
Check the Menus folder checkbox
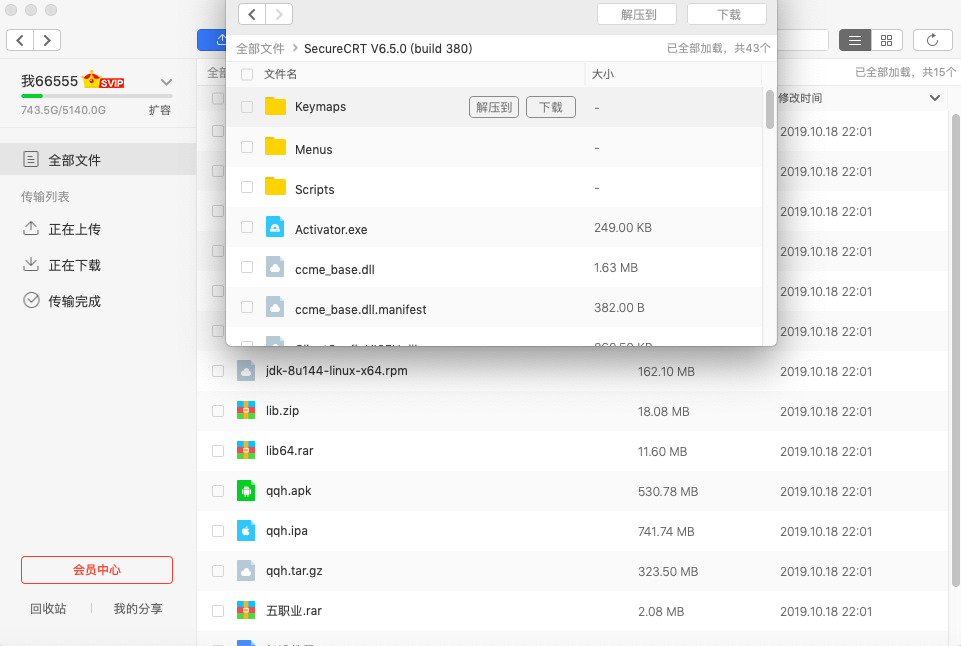click(x=247, y=147)
